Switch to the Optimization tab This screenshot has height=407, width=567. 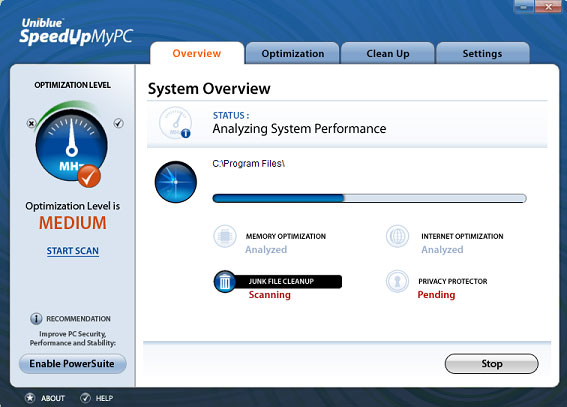click(293, 53)
